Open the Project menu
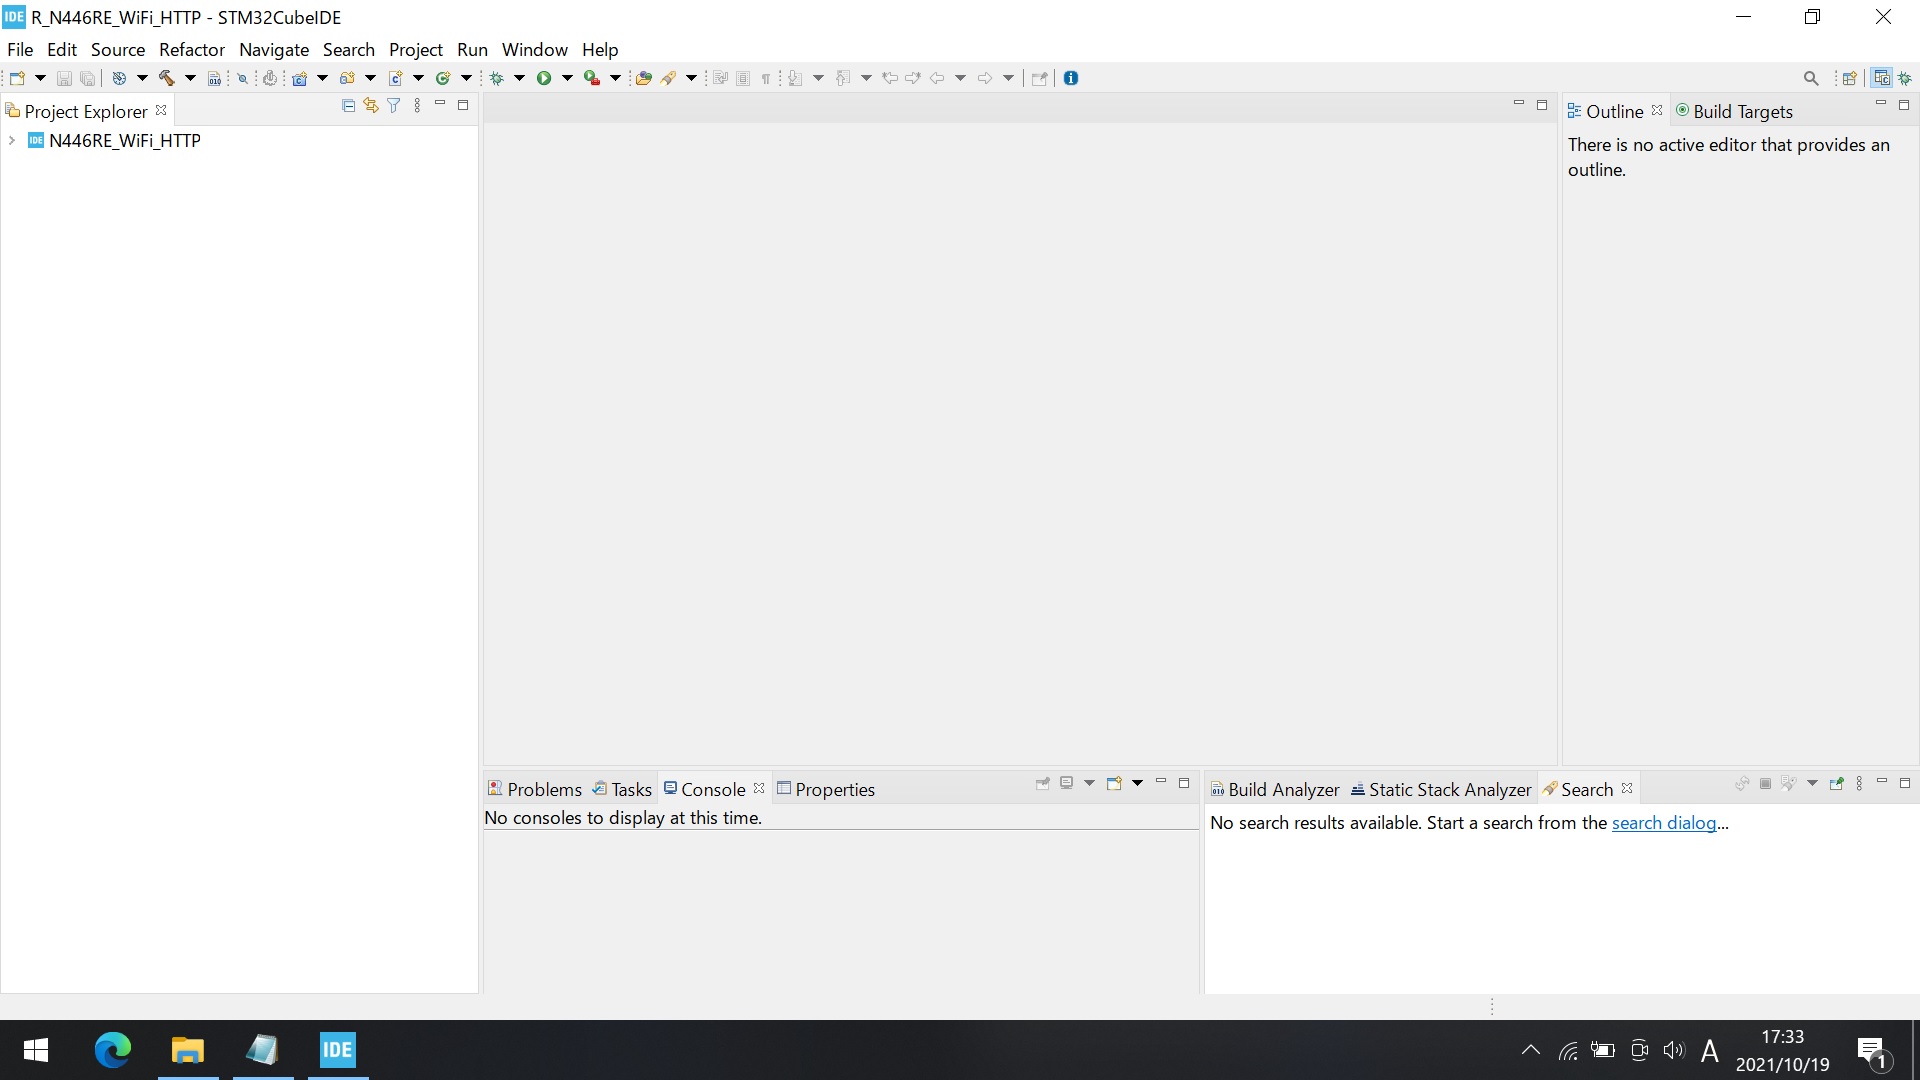This screenshot has width=1920, height=1080. tap(416, 50)
